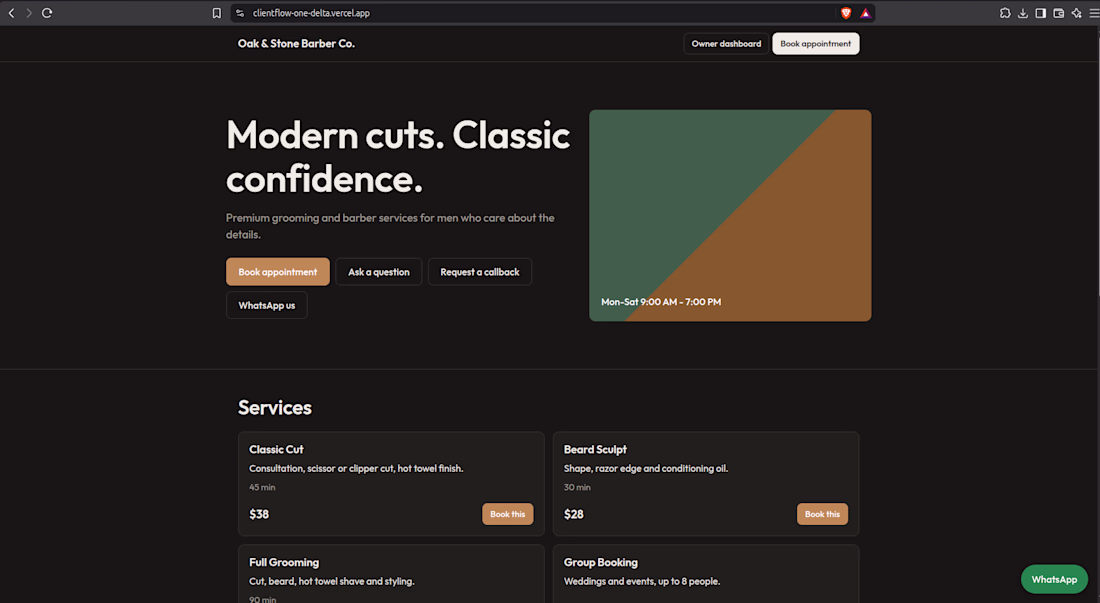Book the Classic Cut service
The image size is (1100, 603).
(x=507, y=514)
